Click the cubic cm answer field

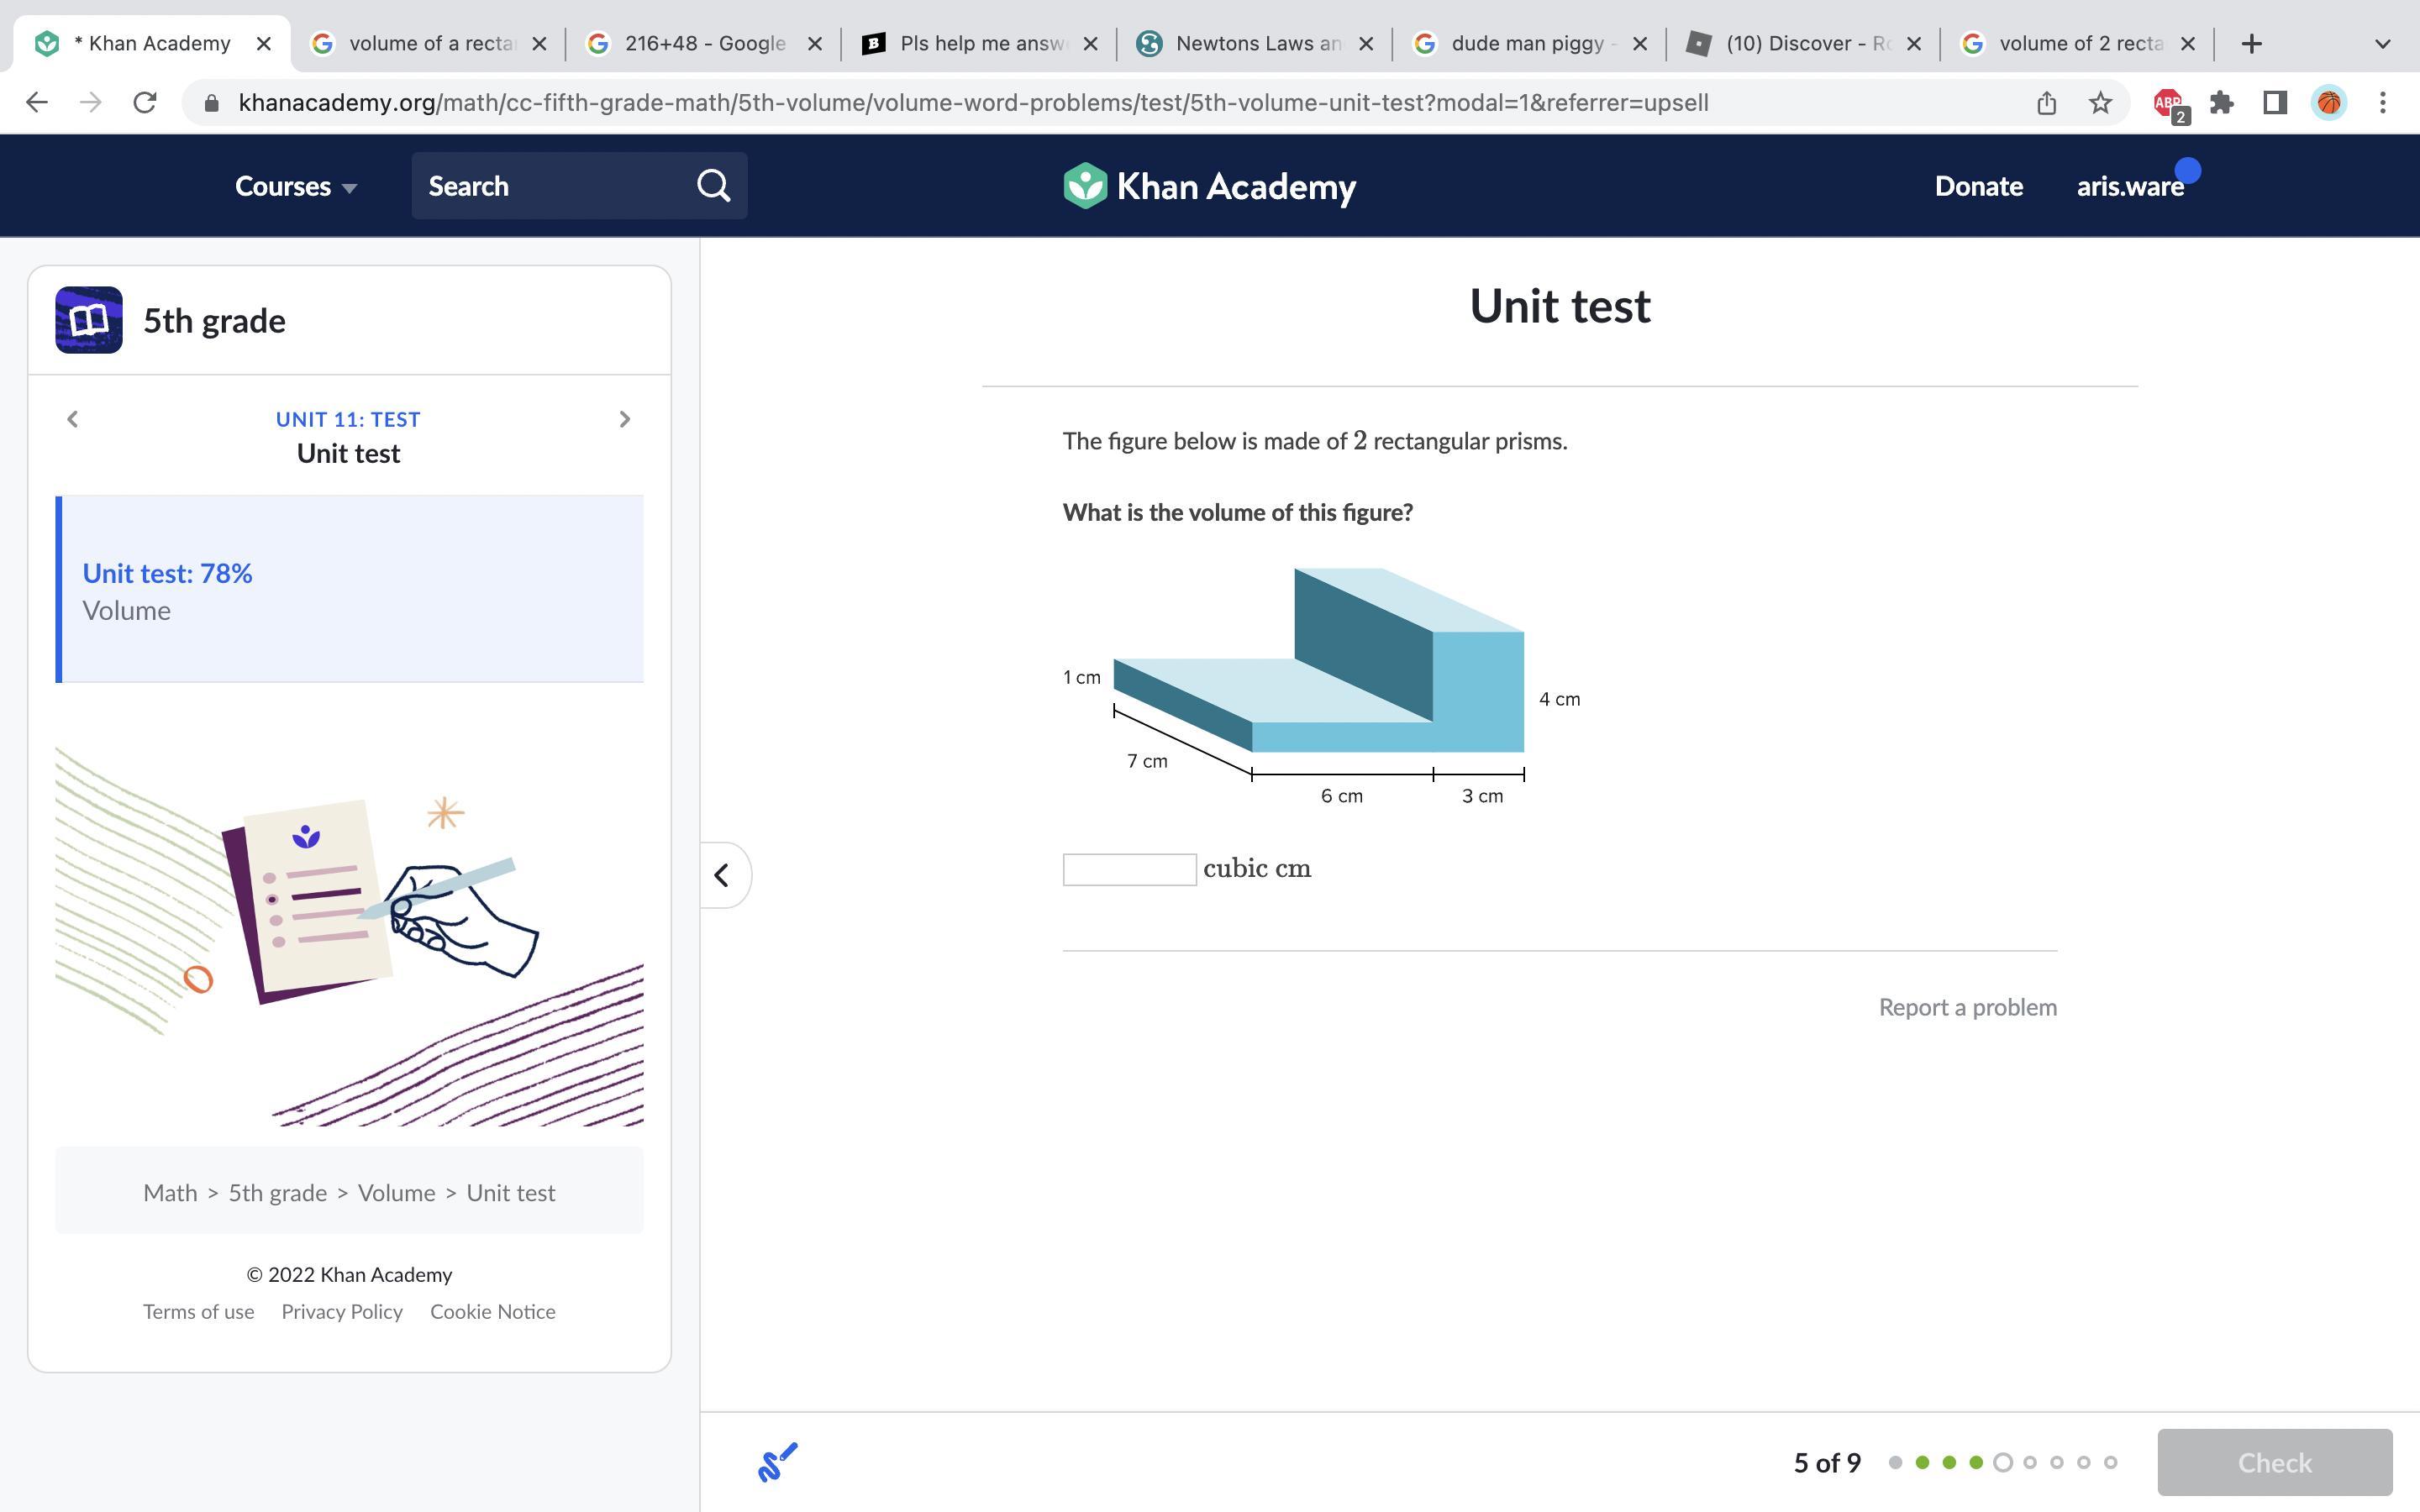click(x=1129, y=869)
